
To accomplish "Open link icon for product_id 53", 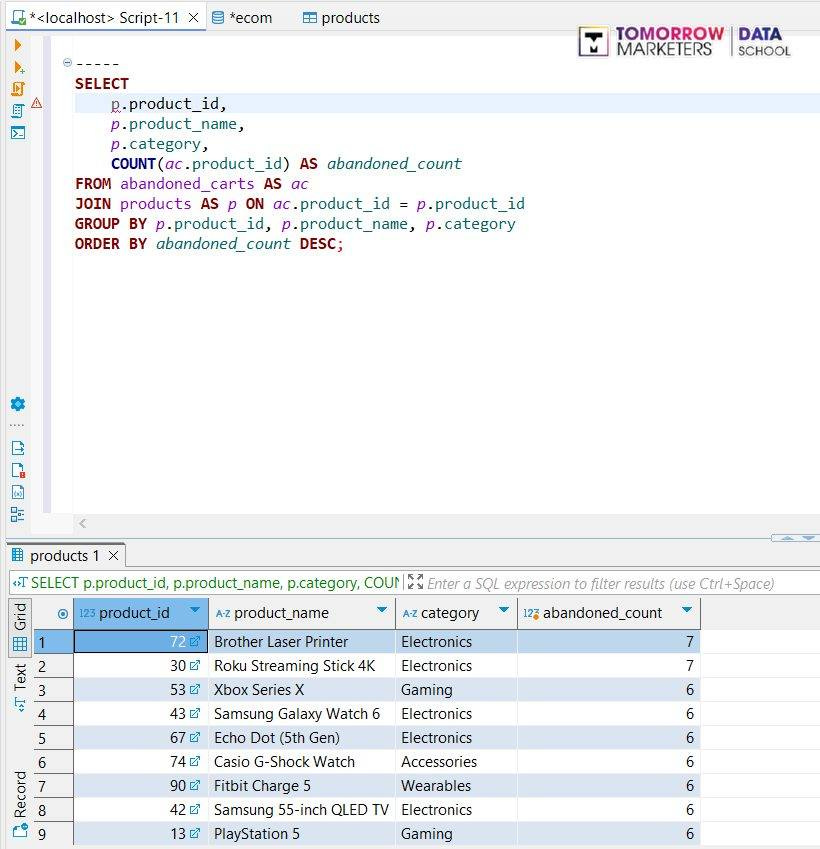I will click(195, 689).
